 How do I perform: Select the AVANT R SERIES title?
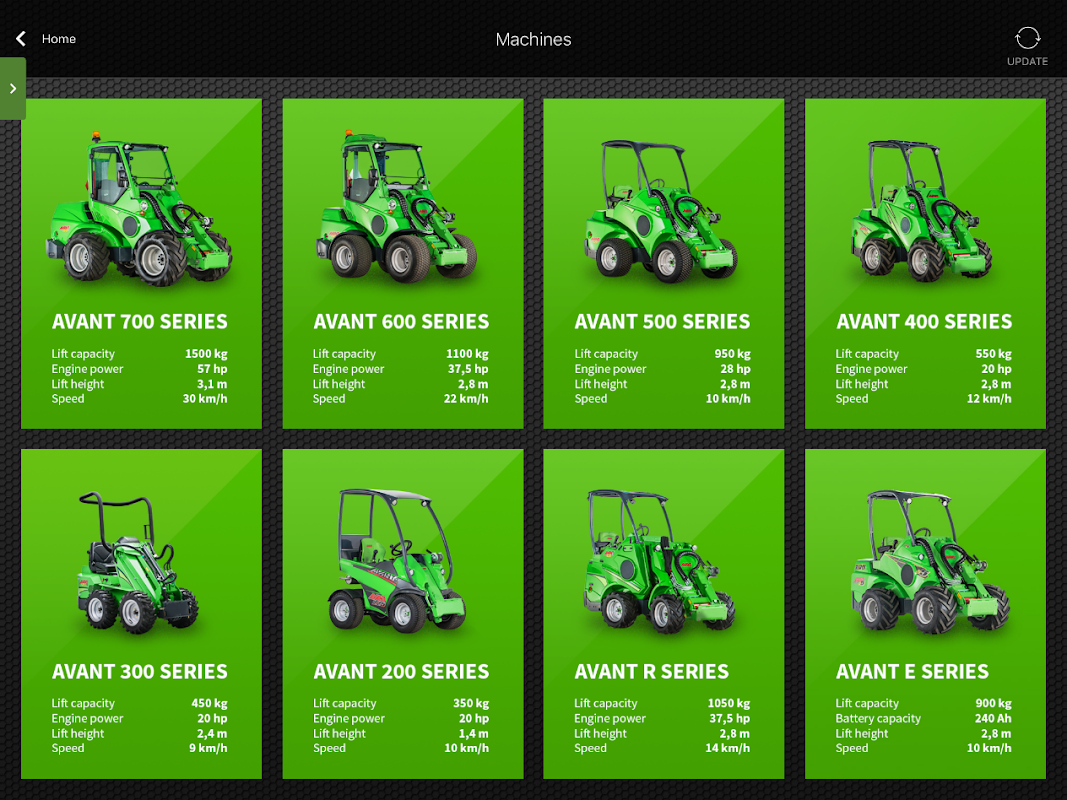651,671
